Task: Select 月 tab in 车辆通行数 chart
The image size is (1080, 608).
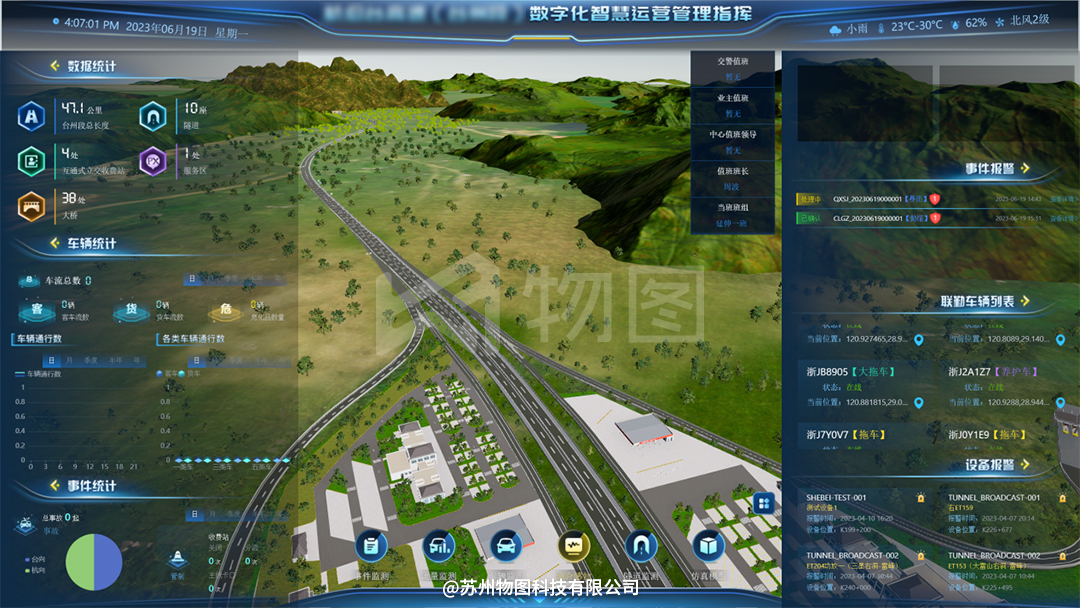Action: coord(70,360)
